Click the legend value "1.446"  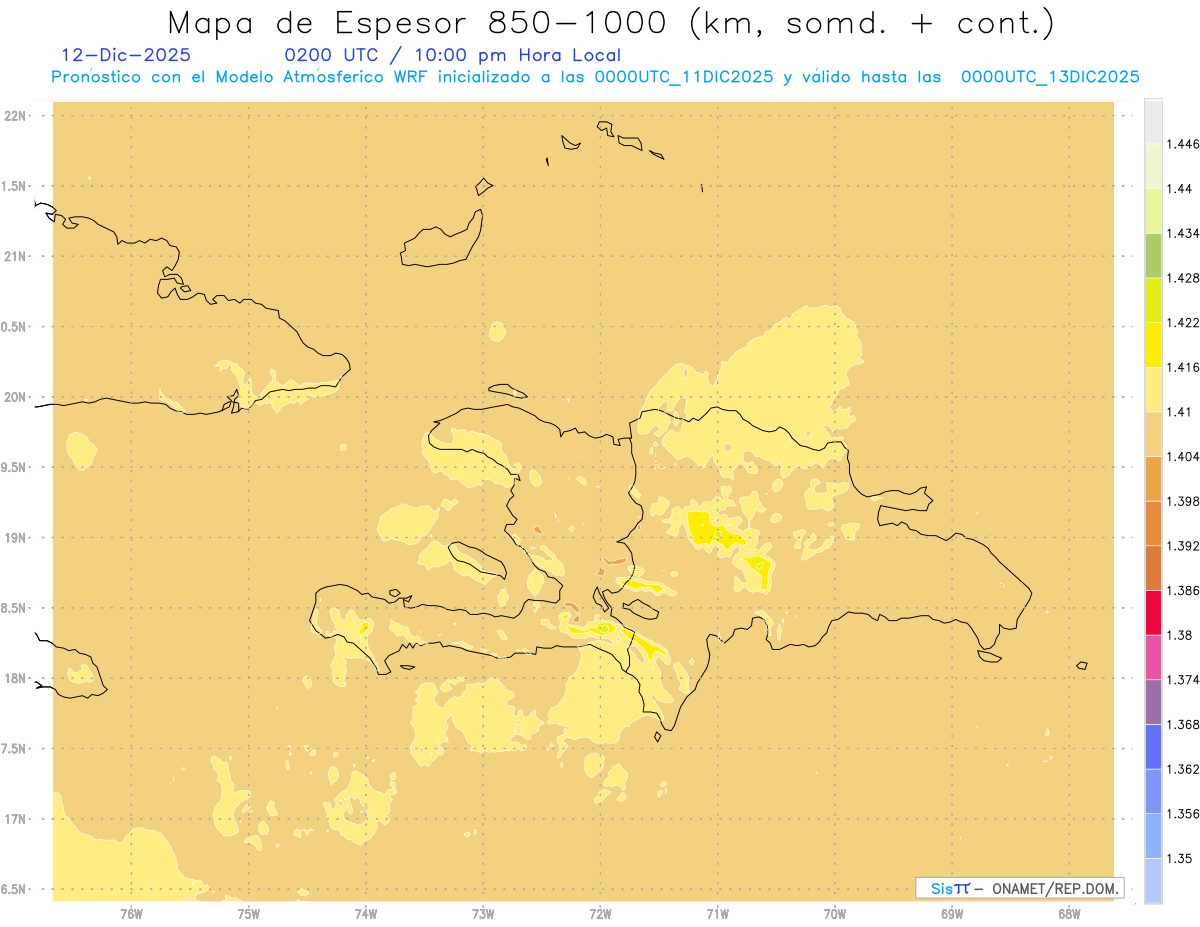[x=1184, y=145]
